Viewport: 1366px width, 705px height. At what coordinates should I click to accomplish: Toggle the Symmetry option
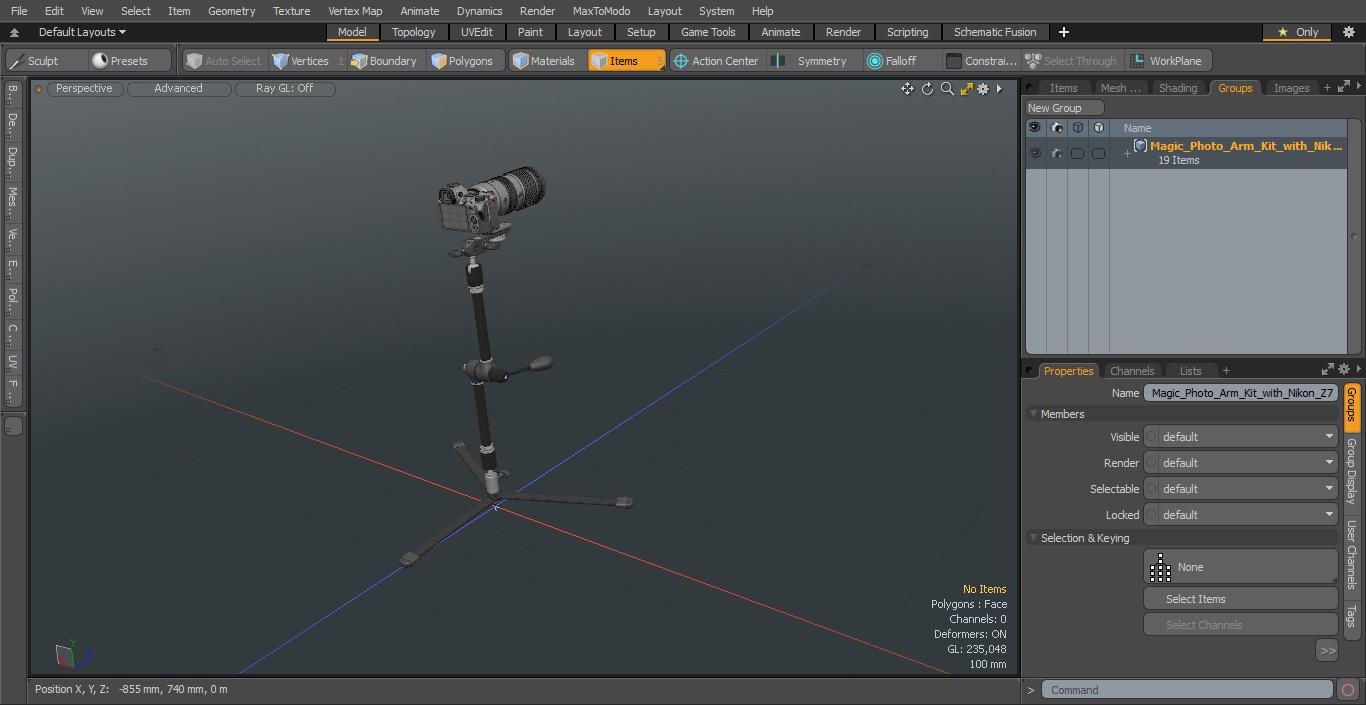coord(812,61)
